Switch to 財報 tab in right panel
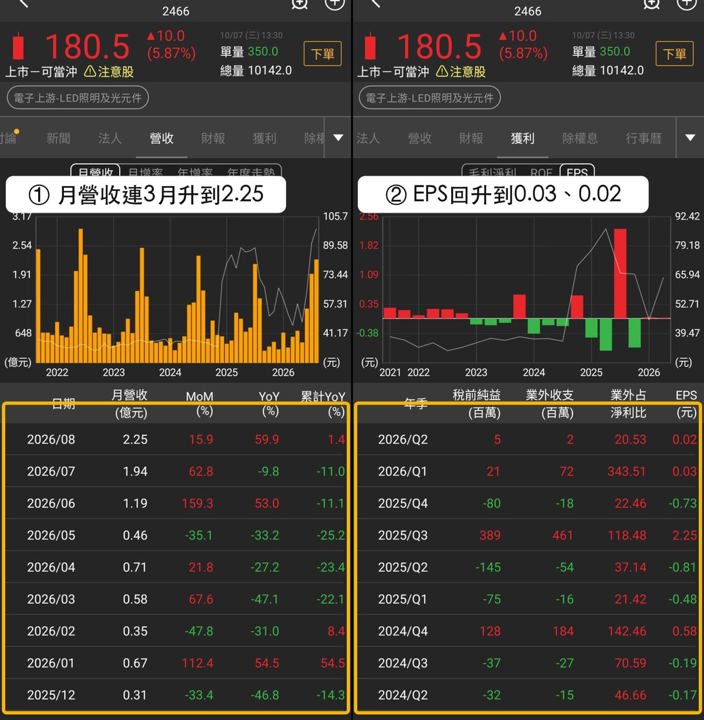Viewport: 704px width, 720px height. (471, 138)
